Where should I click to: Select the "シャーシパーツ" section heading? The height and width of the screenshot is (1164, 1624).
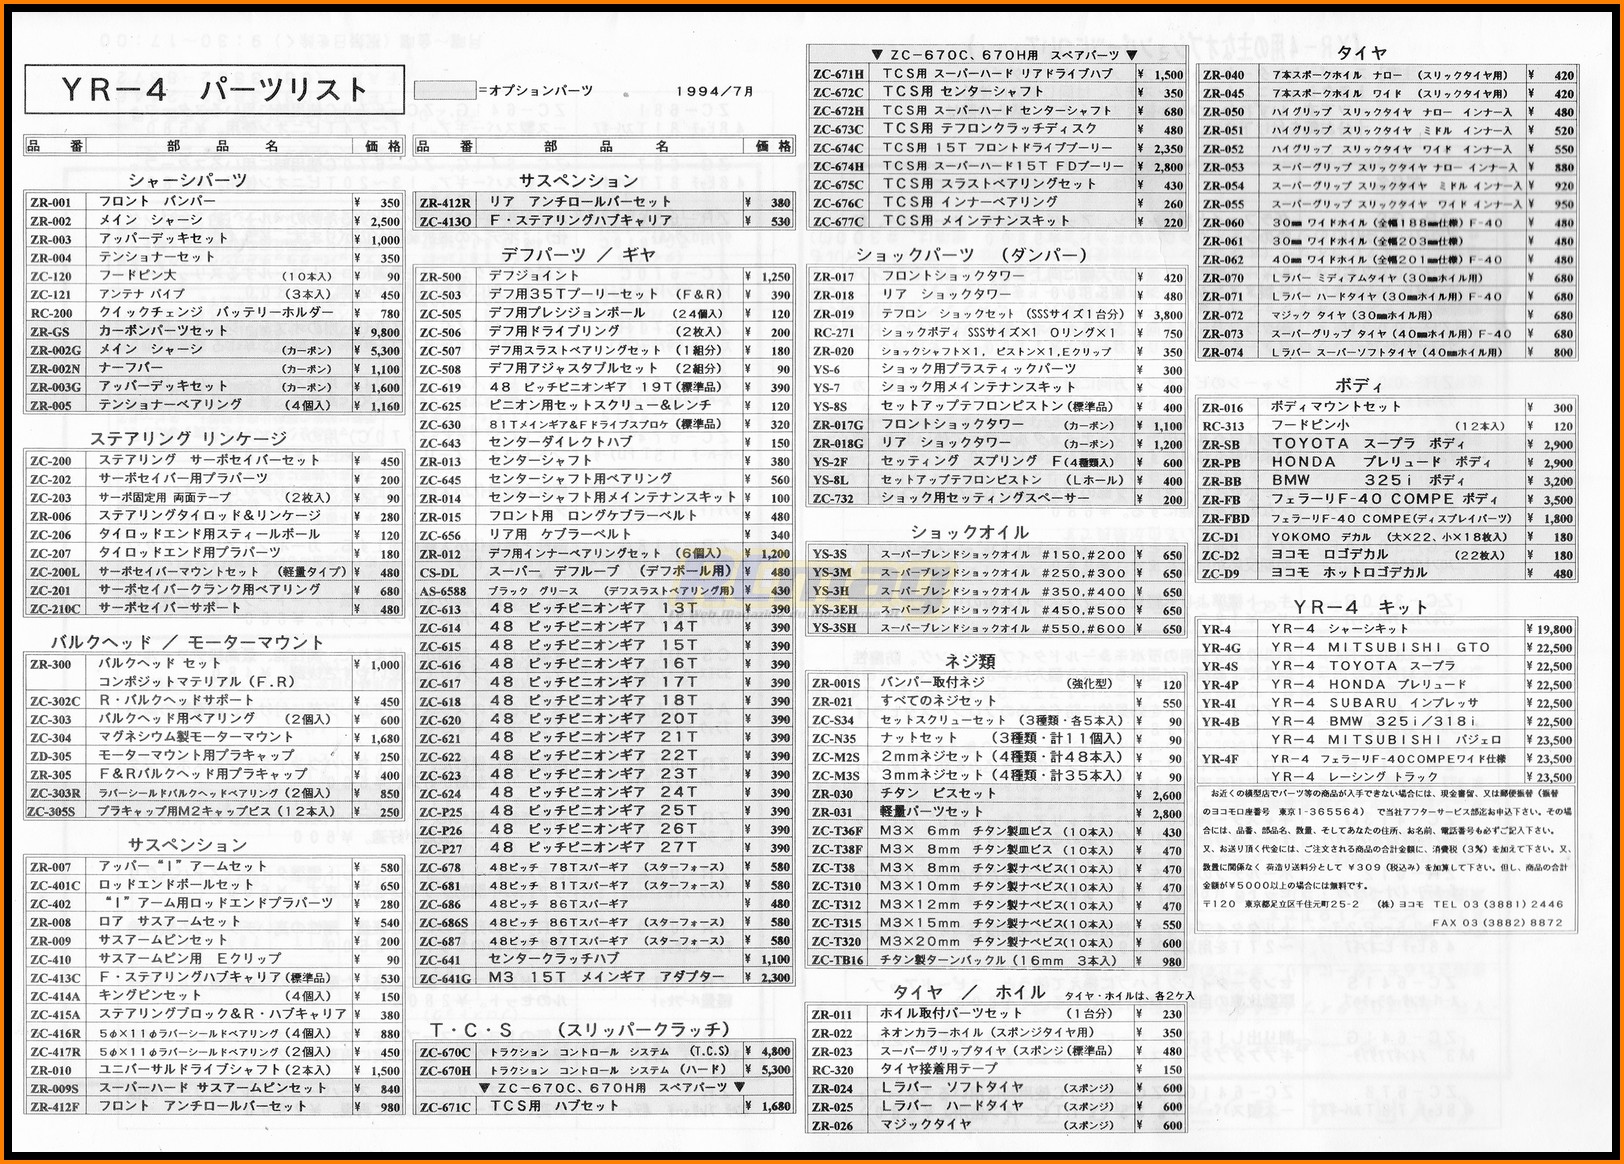pyautogui.click(x=188, y=180)
